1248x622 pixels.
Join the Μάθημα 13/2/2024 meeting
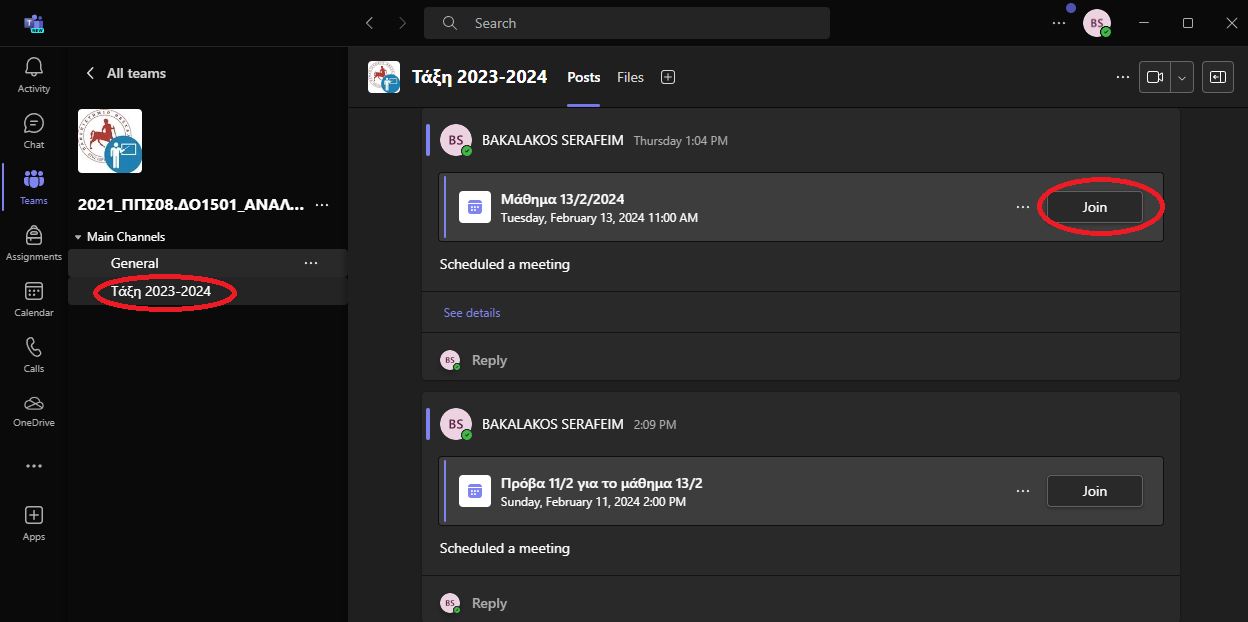1094,207
